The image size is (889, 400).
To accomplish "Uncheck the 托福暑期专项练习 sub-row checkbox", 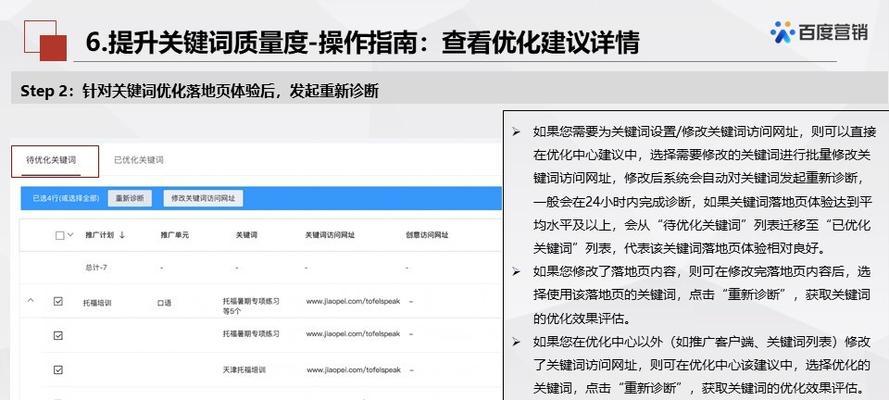I will click(x=58, y=335).
